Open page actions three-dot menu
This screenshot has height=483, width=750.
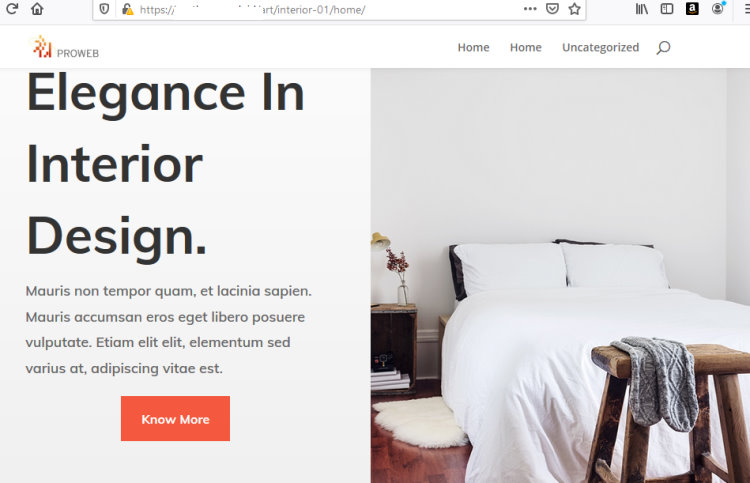(x=530, y=9)
